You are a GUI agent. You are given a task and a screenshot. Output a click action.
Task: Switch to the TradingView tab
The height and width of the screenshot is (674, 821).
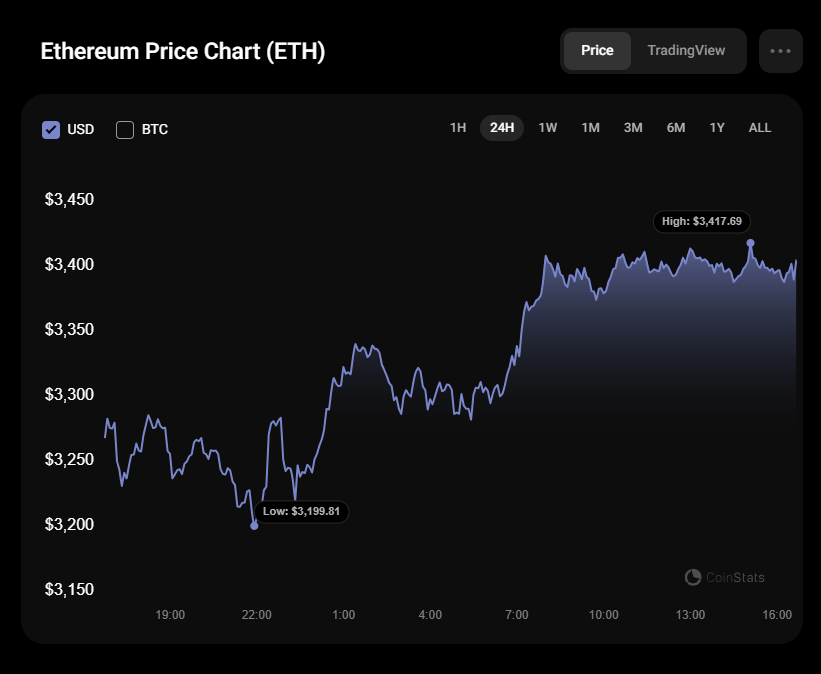tap(686, 50)
